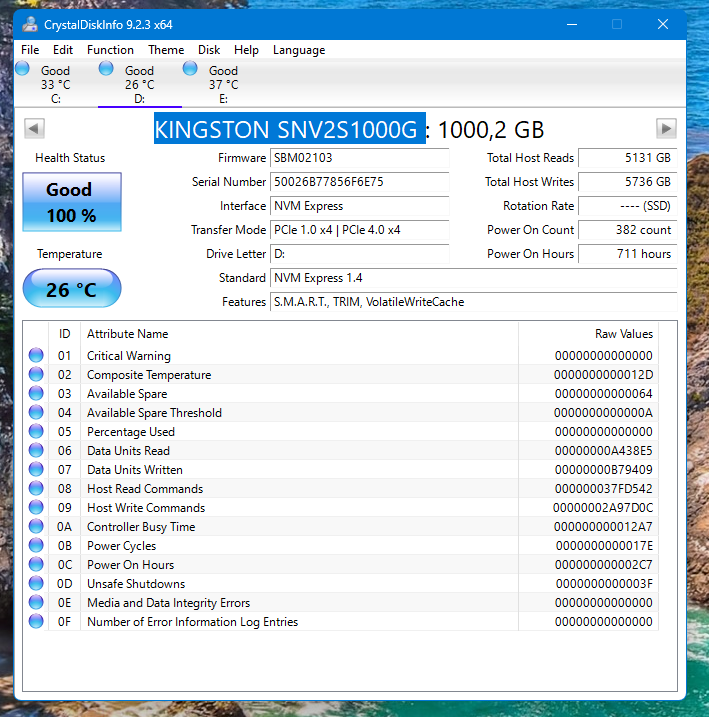
Task: Go to the previous disk arrow
Action: (34, 128)
